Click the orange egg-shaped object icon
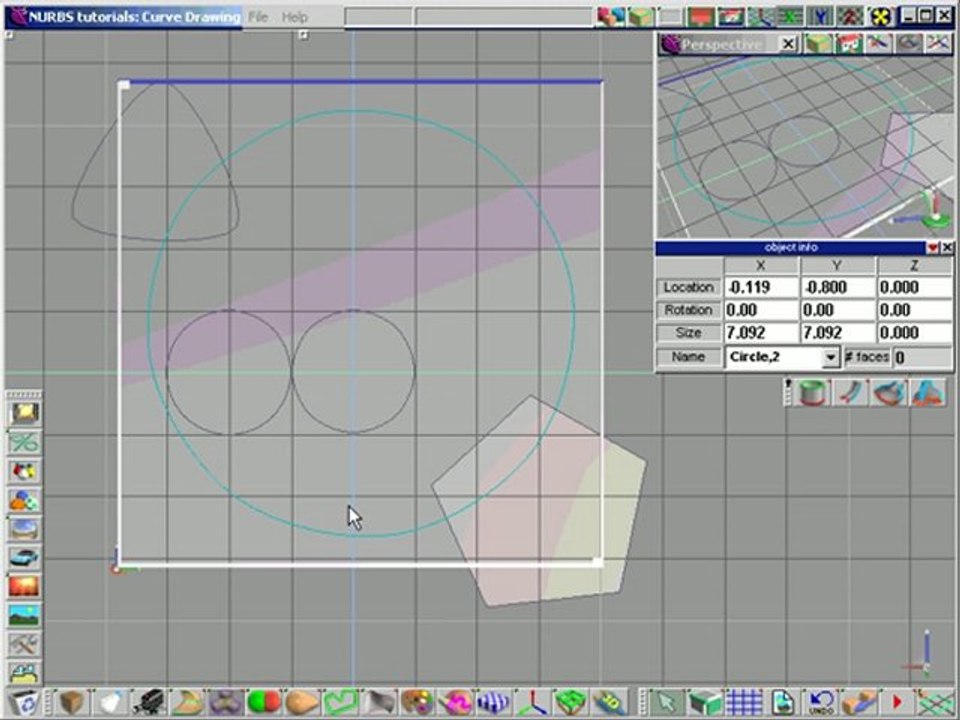Screen dimensions: 960x720 [302, 702]
